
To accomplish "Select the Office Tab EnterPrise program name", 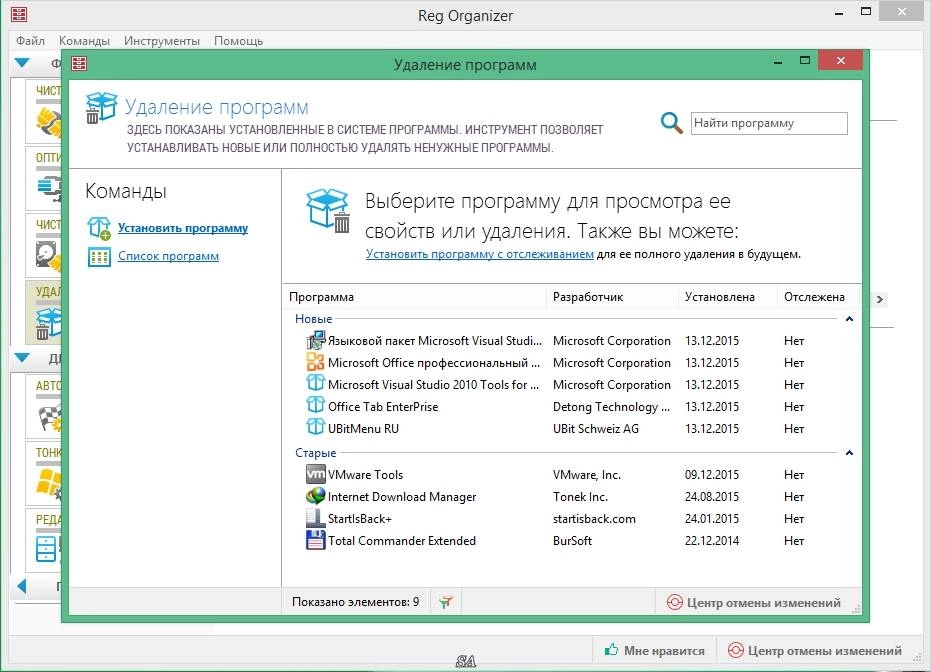I will 383,407.
